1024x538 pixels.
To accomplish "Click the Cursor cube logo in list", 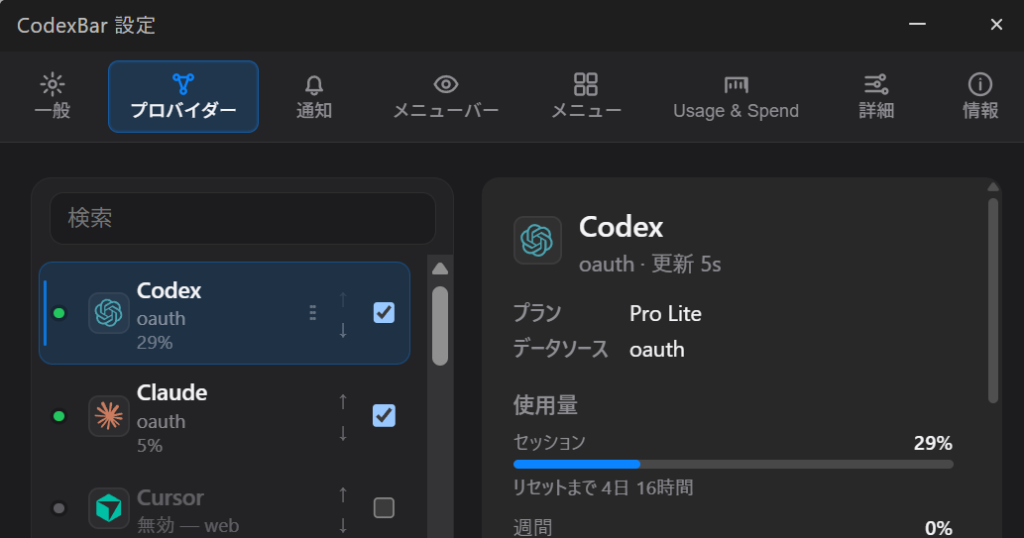I will [108, 507].
